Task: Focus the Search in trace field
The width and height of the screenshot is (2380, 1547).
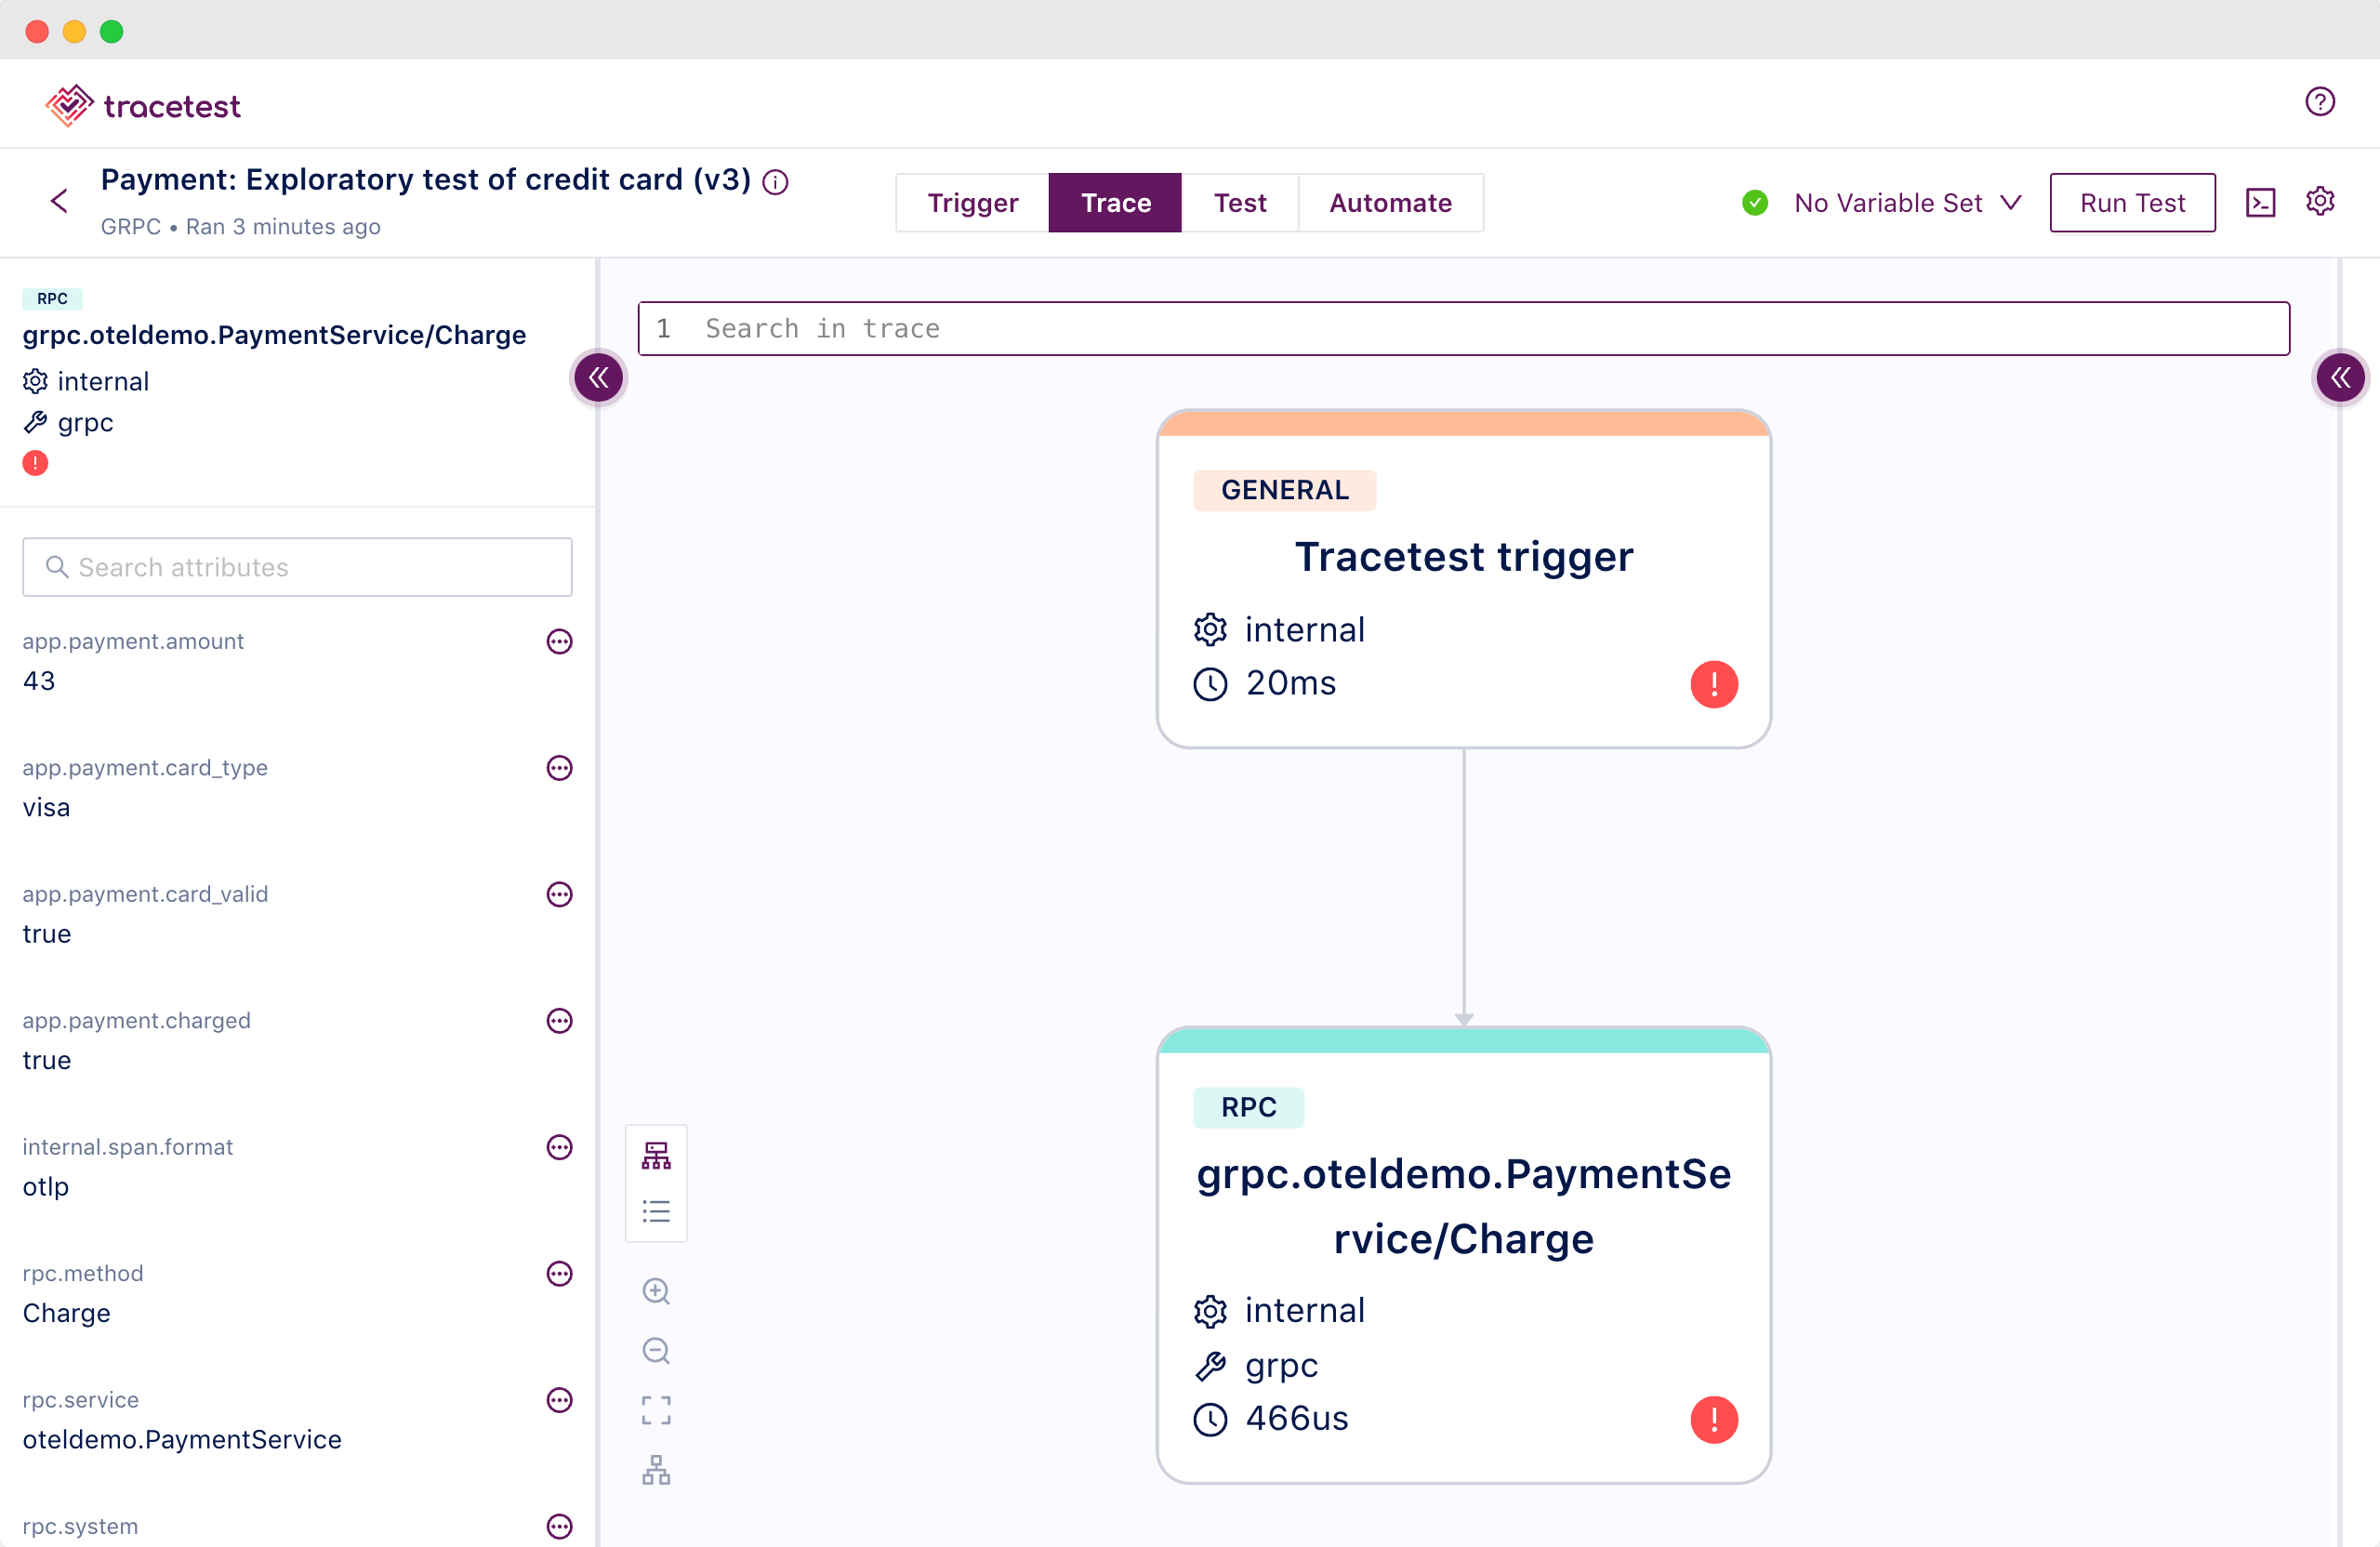Action: tap(1463, 328)
